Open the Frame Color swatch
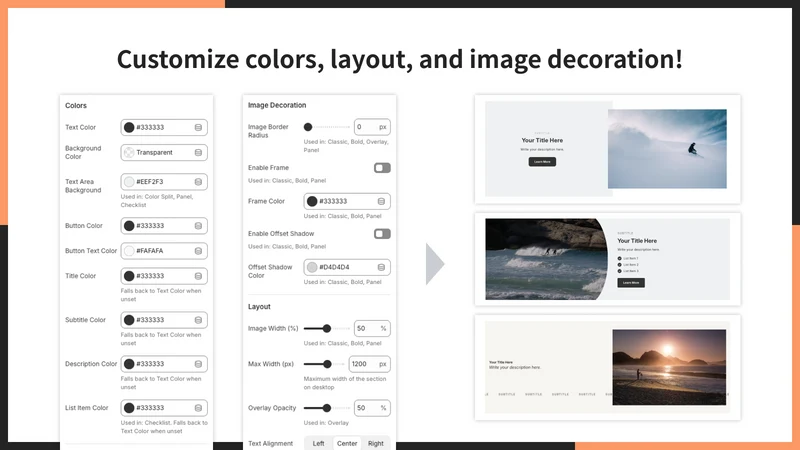800x450 pixels. pos(312,202)
